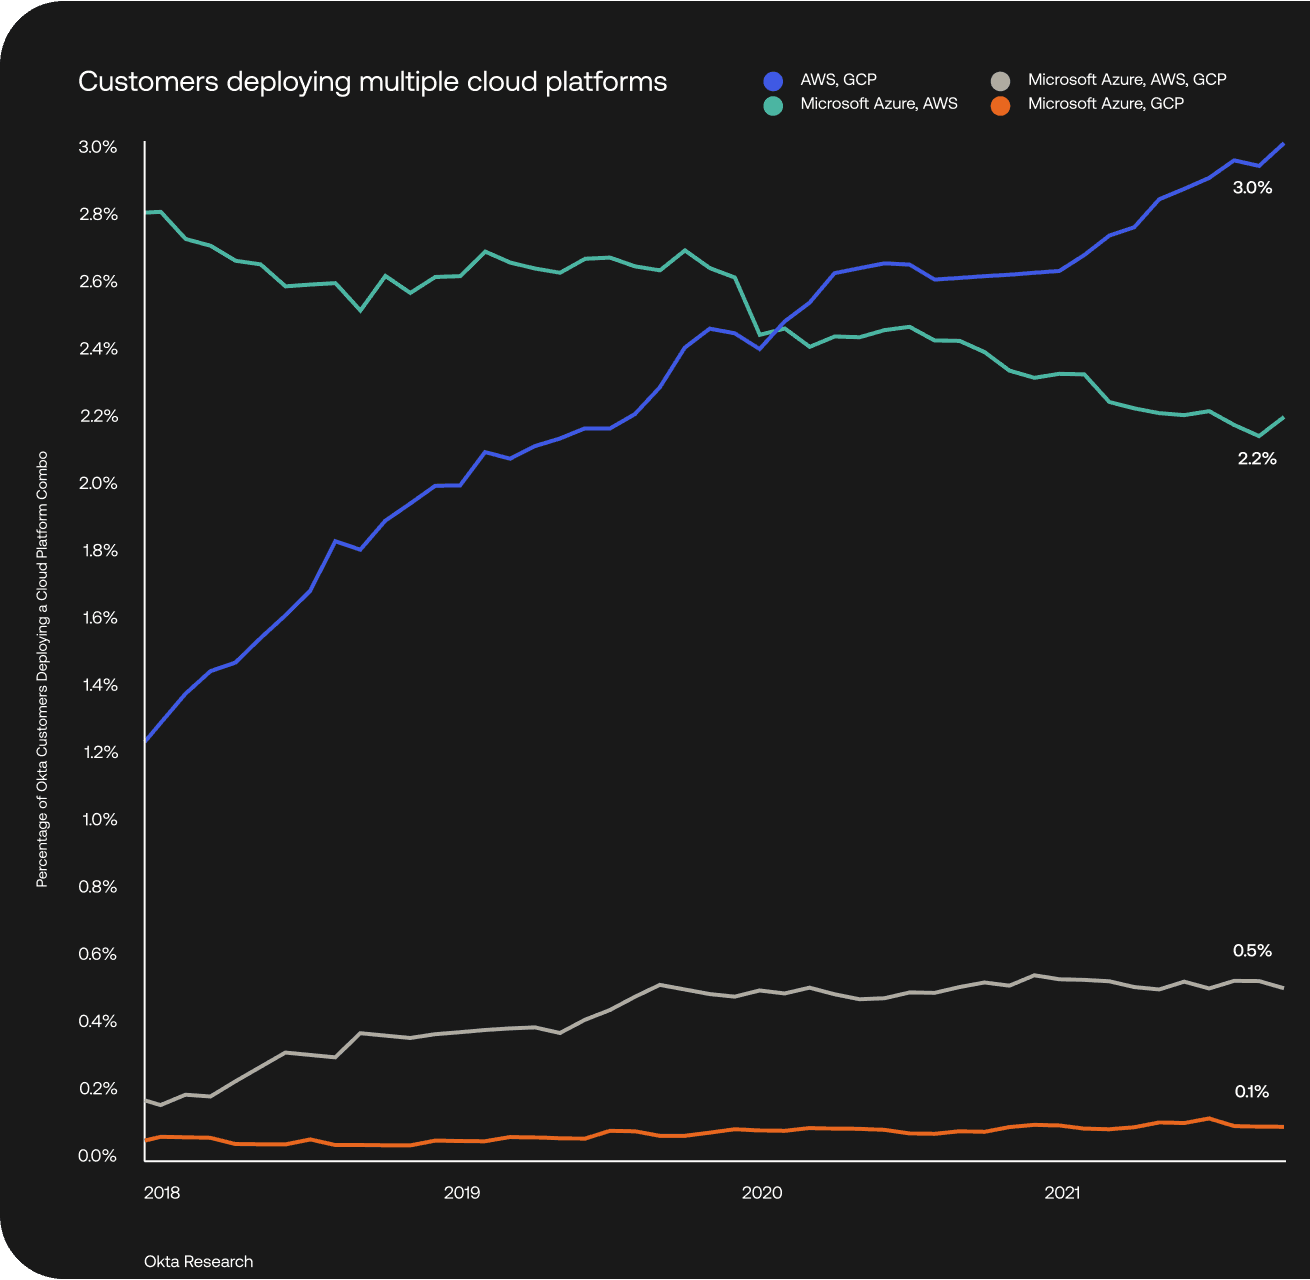1310x1280 pixels.
Task: Select the "Microsoft Azure, AWS, GCP" legend label
Action: (1127, 80)
